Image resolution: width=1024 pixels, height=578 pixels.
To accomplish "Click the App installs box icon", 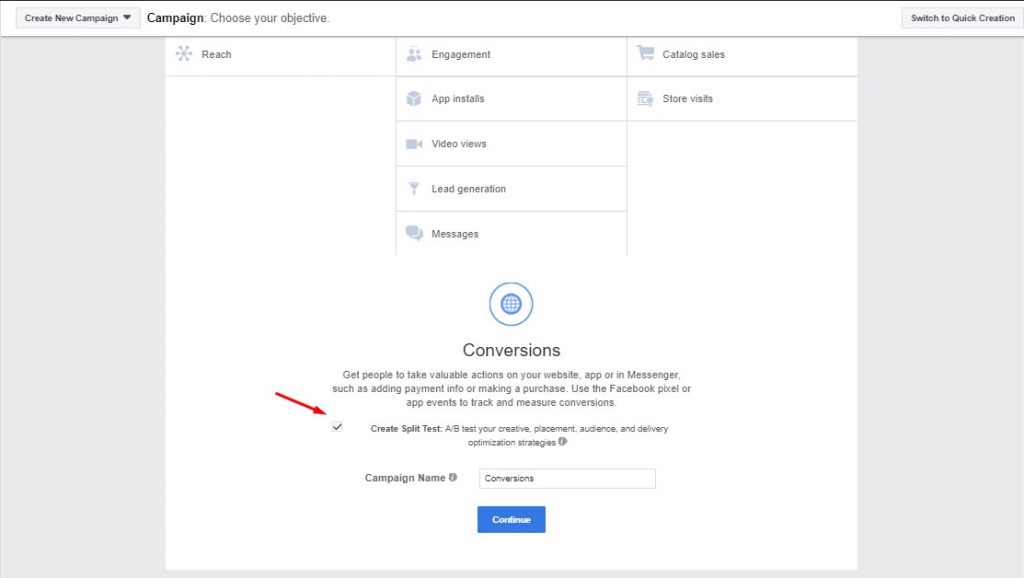I will click(414, 98).
